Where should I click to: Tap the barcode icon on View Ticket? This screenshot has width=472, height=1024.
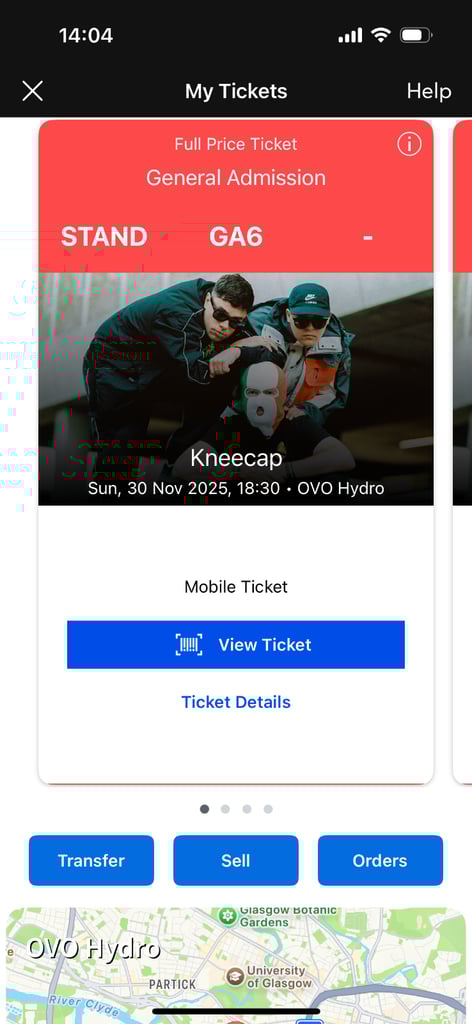coord(189,645)
